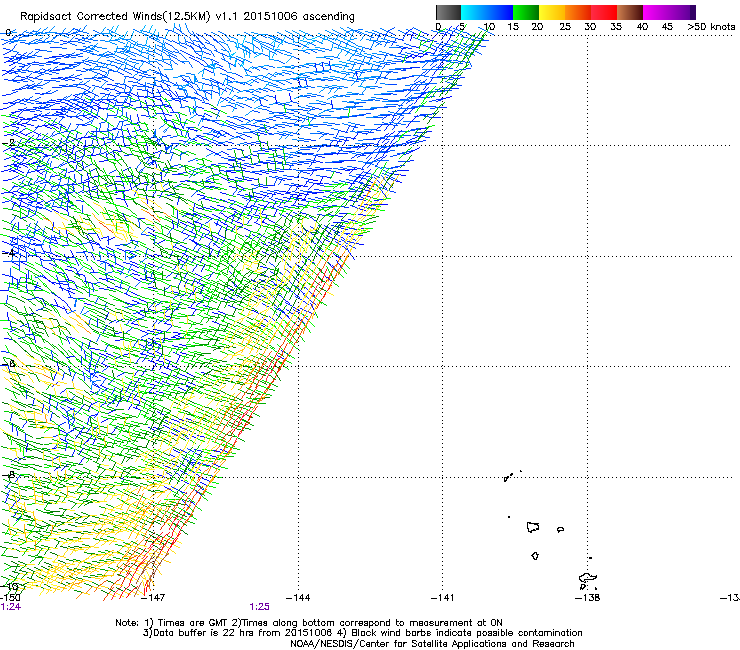This screenshot has width=740, height=650.
Task: Click the '40' legend scale label
Action: pos(642,26)
